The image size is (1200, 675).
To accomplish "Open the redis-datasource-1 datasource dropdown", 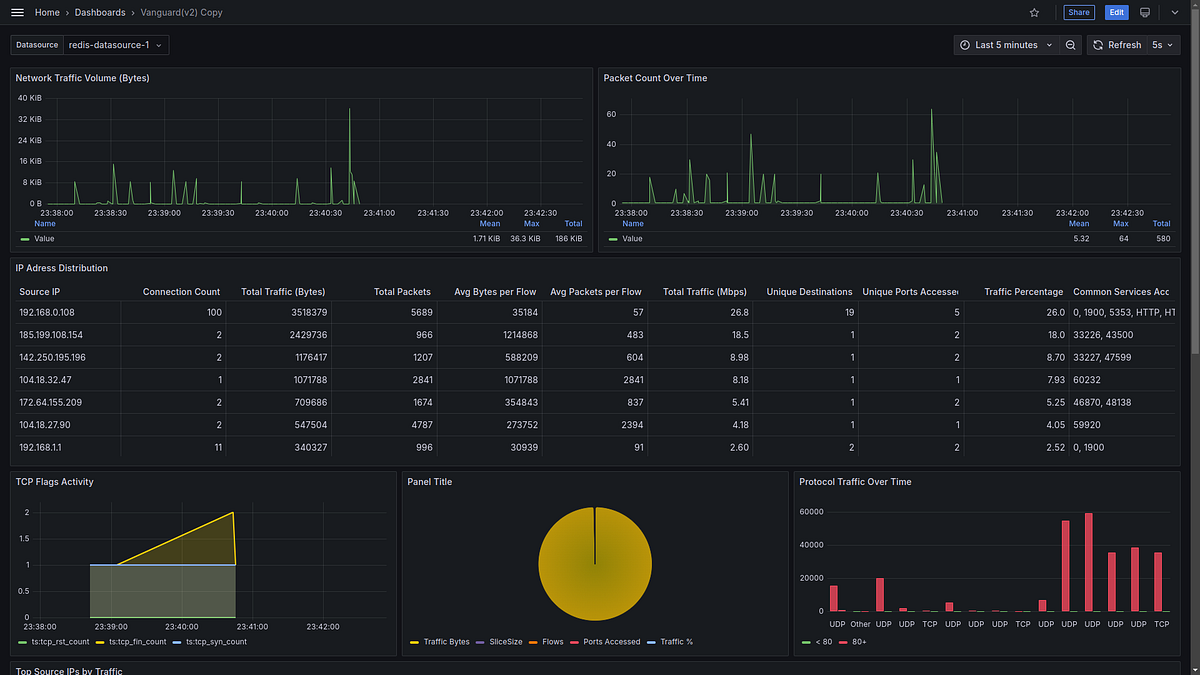I will (x=114, y=44).
